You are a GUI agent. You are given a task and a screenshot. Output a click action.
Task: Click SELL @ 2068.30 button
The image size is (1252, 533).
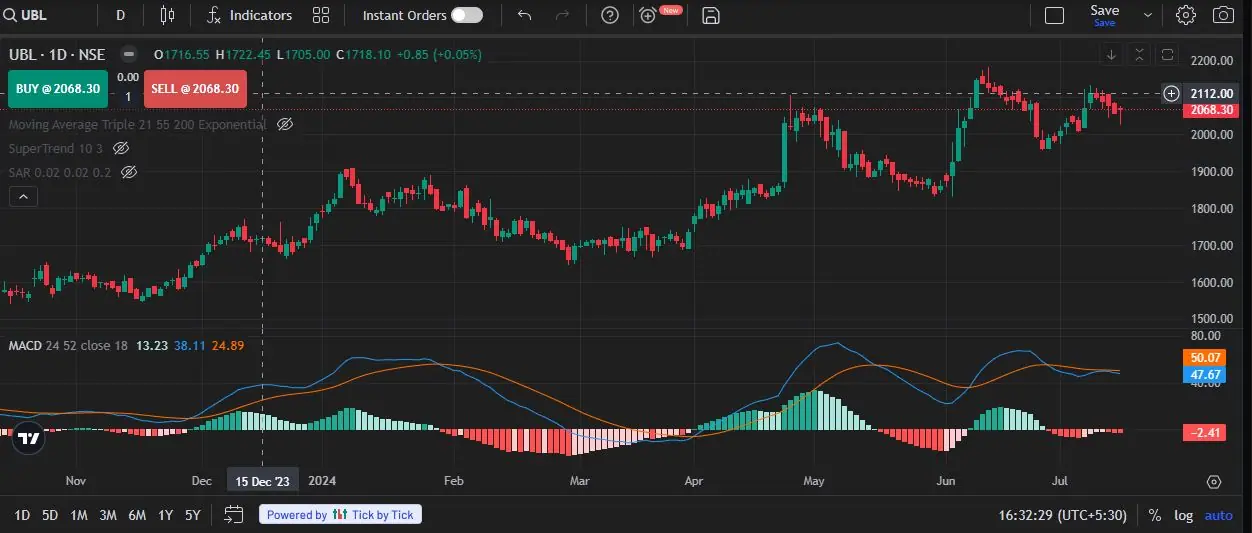[x=194, y=88]
